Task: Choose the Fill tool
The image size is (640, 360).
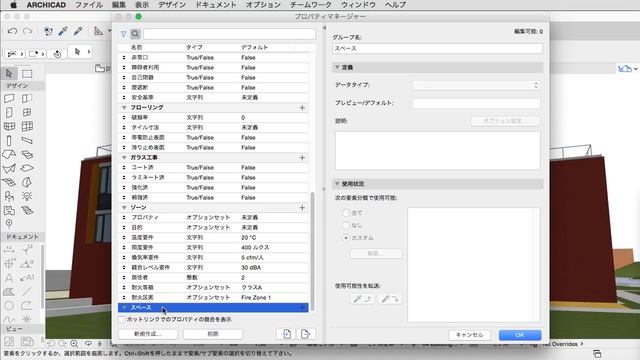Action: tap(9, 292)
